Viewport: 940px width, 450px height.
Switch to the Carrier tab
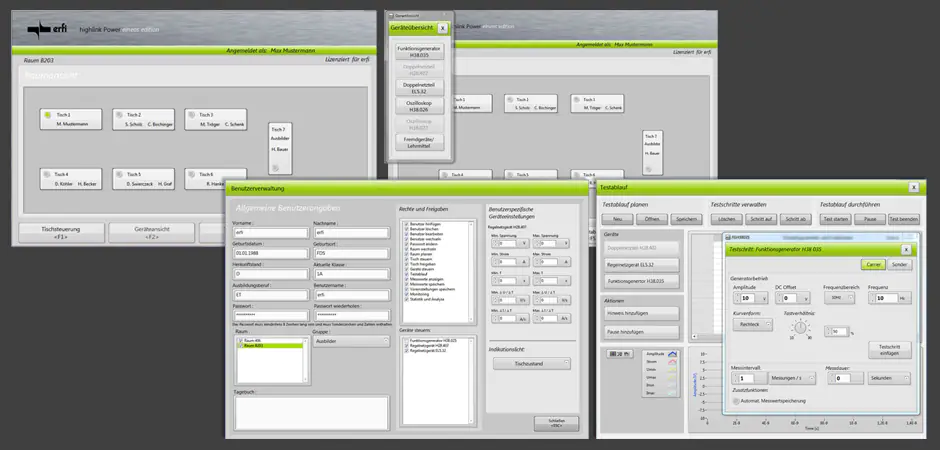874,264
